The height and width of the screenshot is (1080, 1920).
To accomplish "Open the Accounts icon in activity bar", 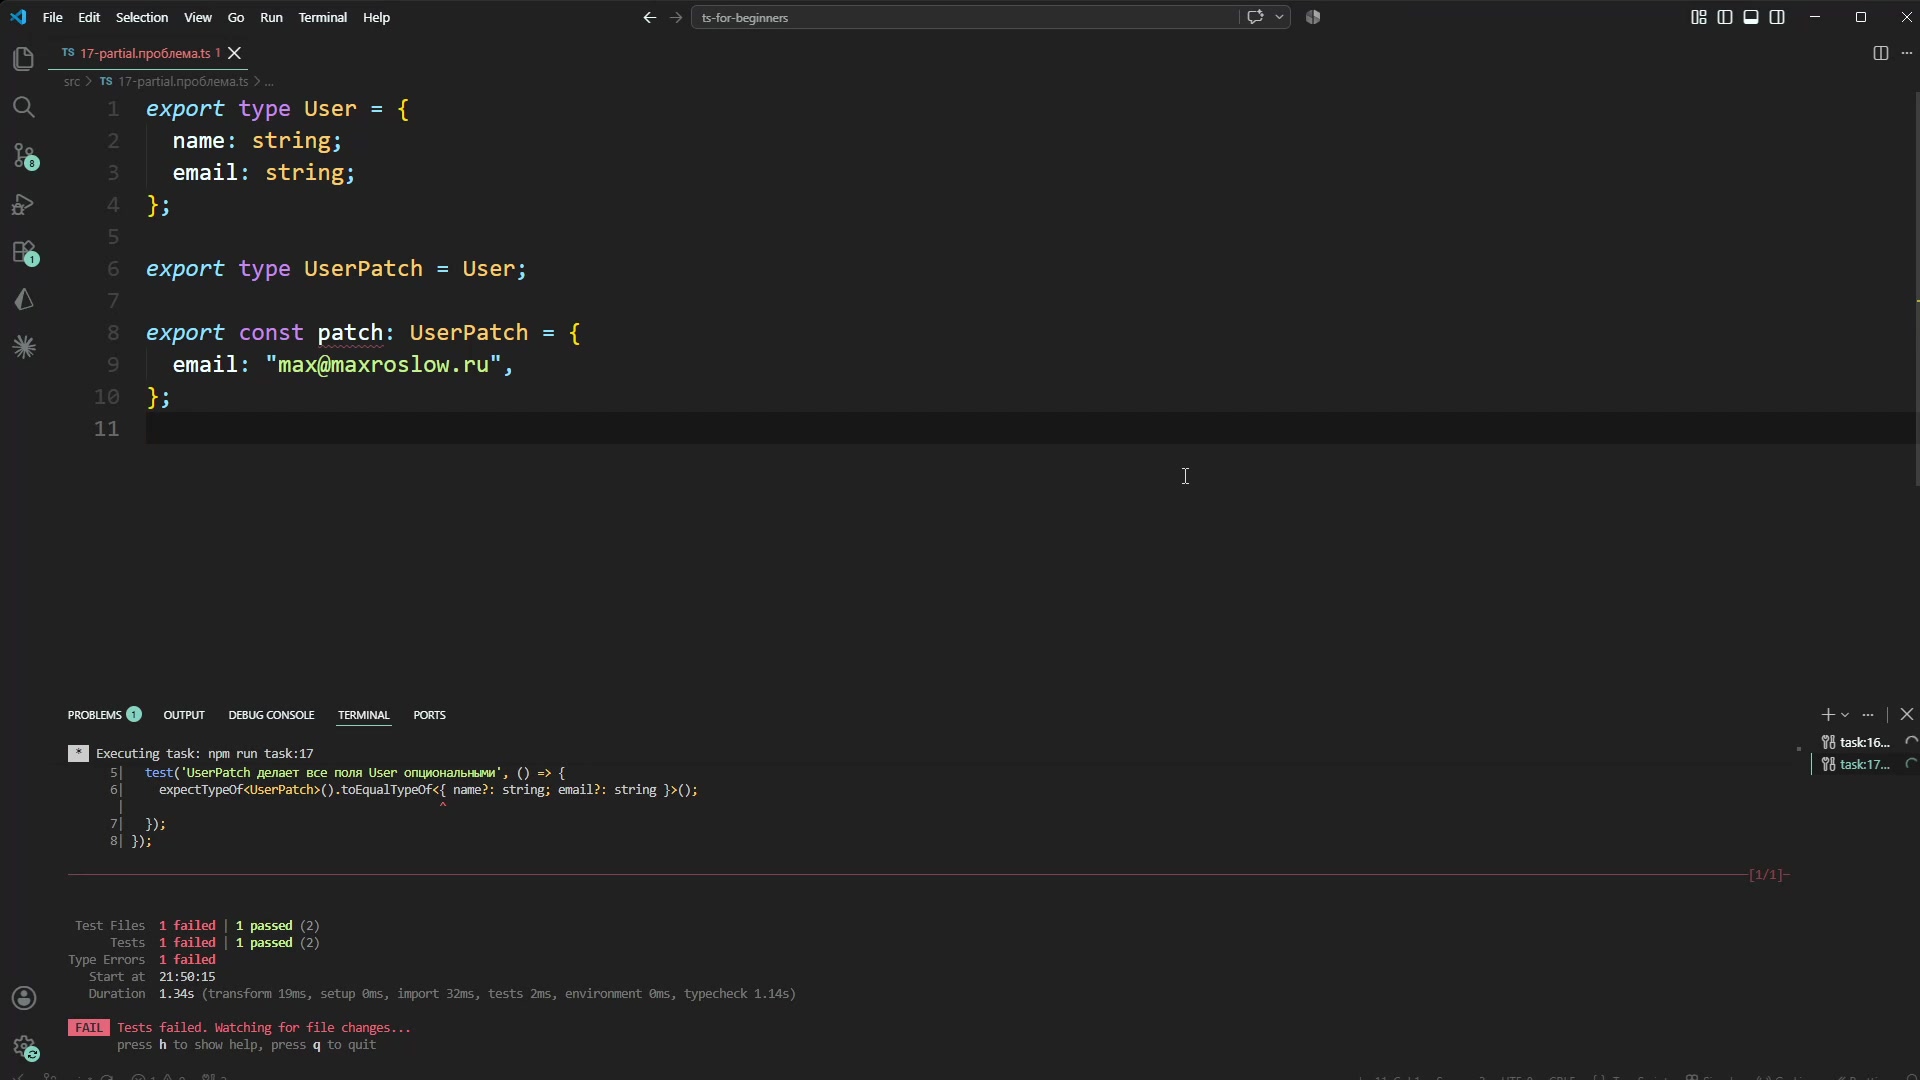I will [24, 998].
